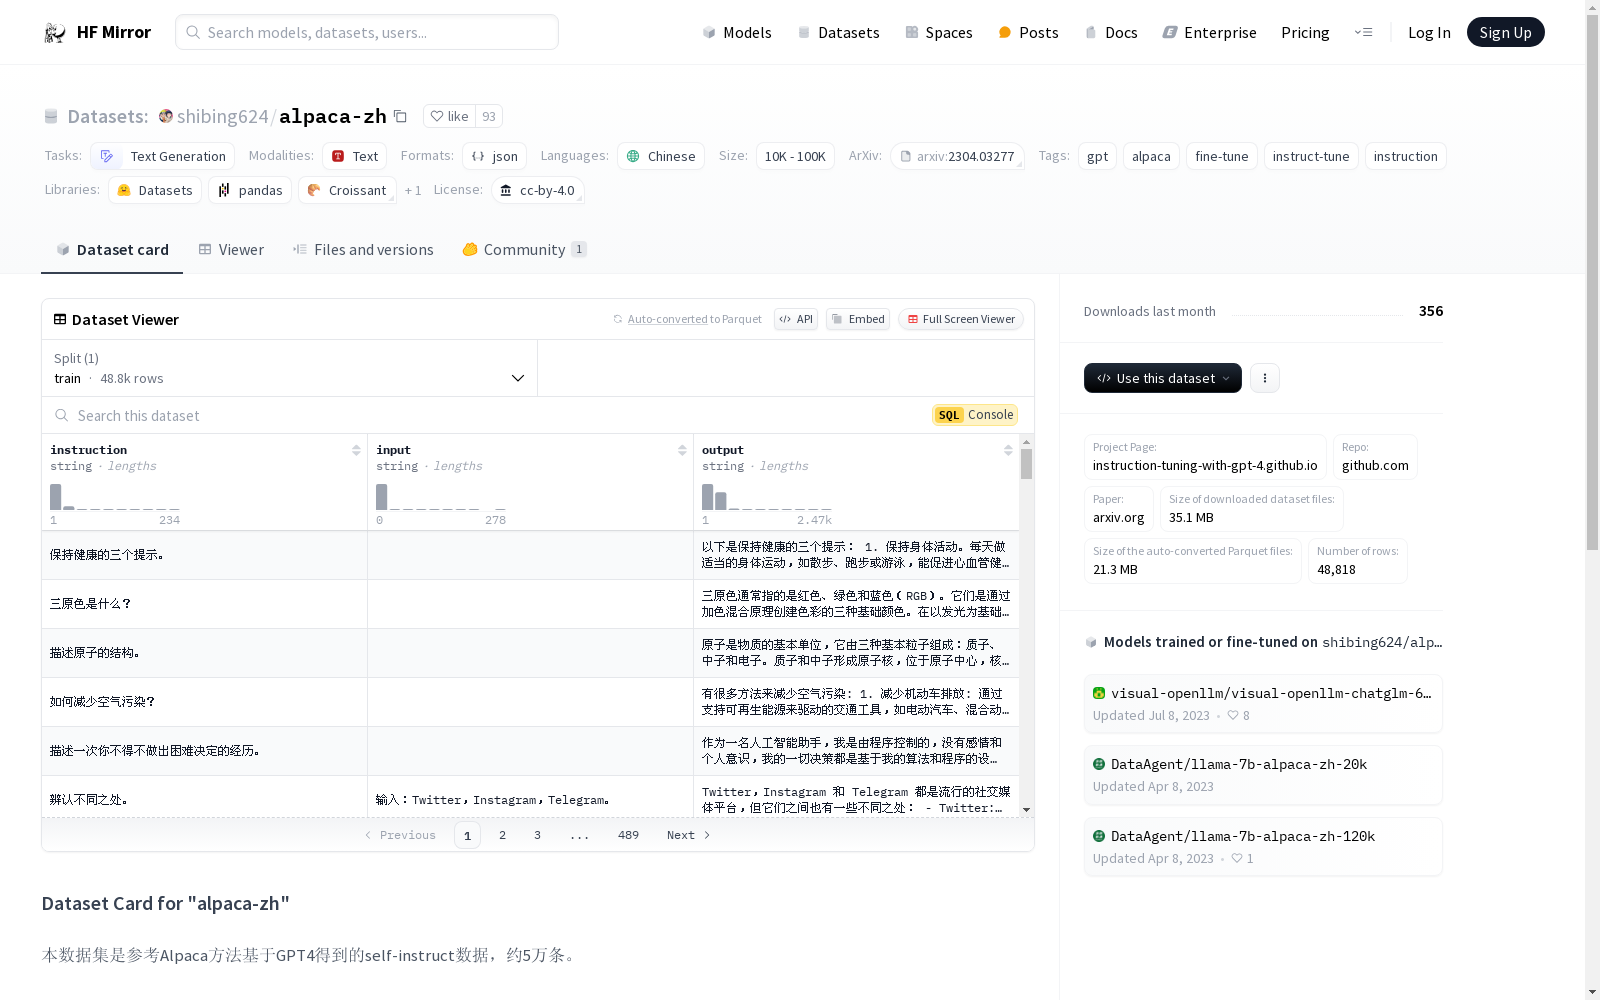Image resolution: width=1600 pixels, height=1000 pixels.
Task: Click the output lengths histogram
Action: 767,497
